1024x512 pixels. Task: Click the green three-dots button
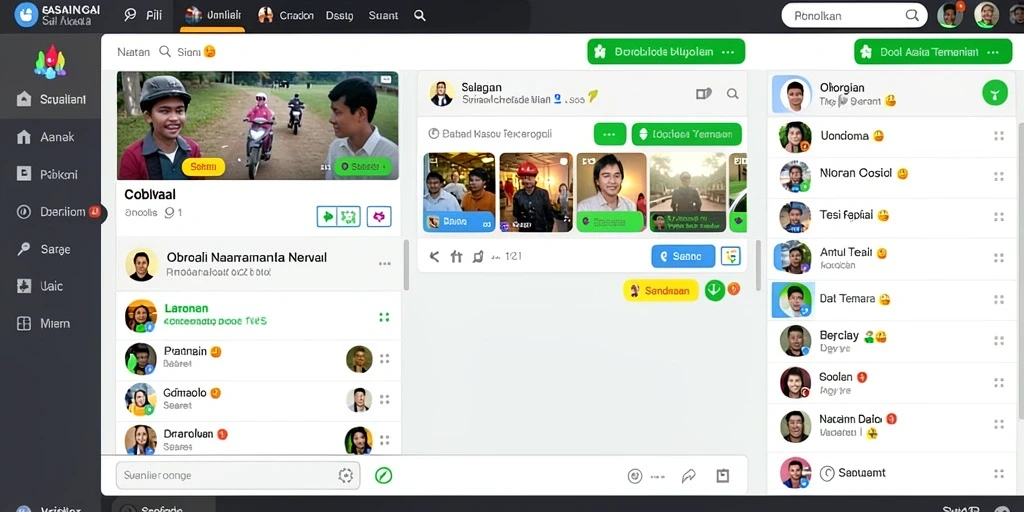610,135
